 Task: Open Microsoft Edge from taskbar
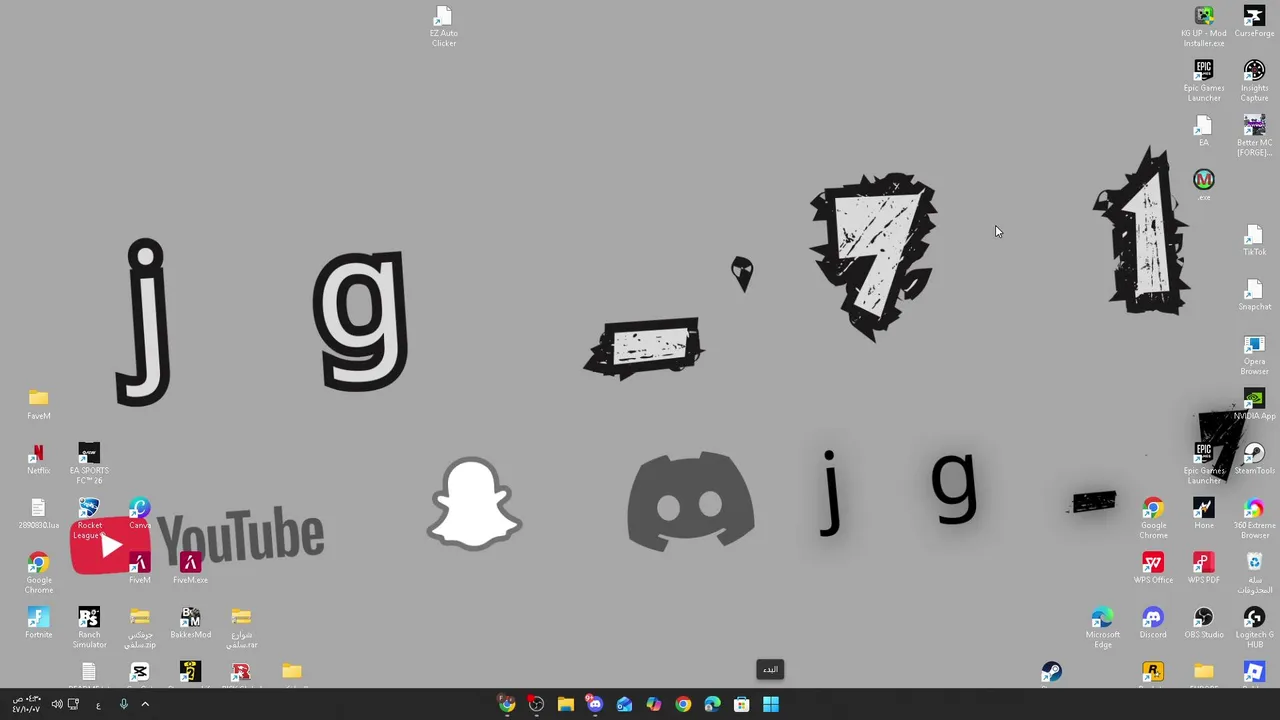tap(712, 705)
